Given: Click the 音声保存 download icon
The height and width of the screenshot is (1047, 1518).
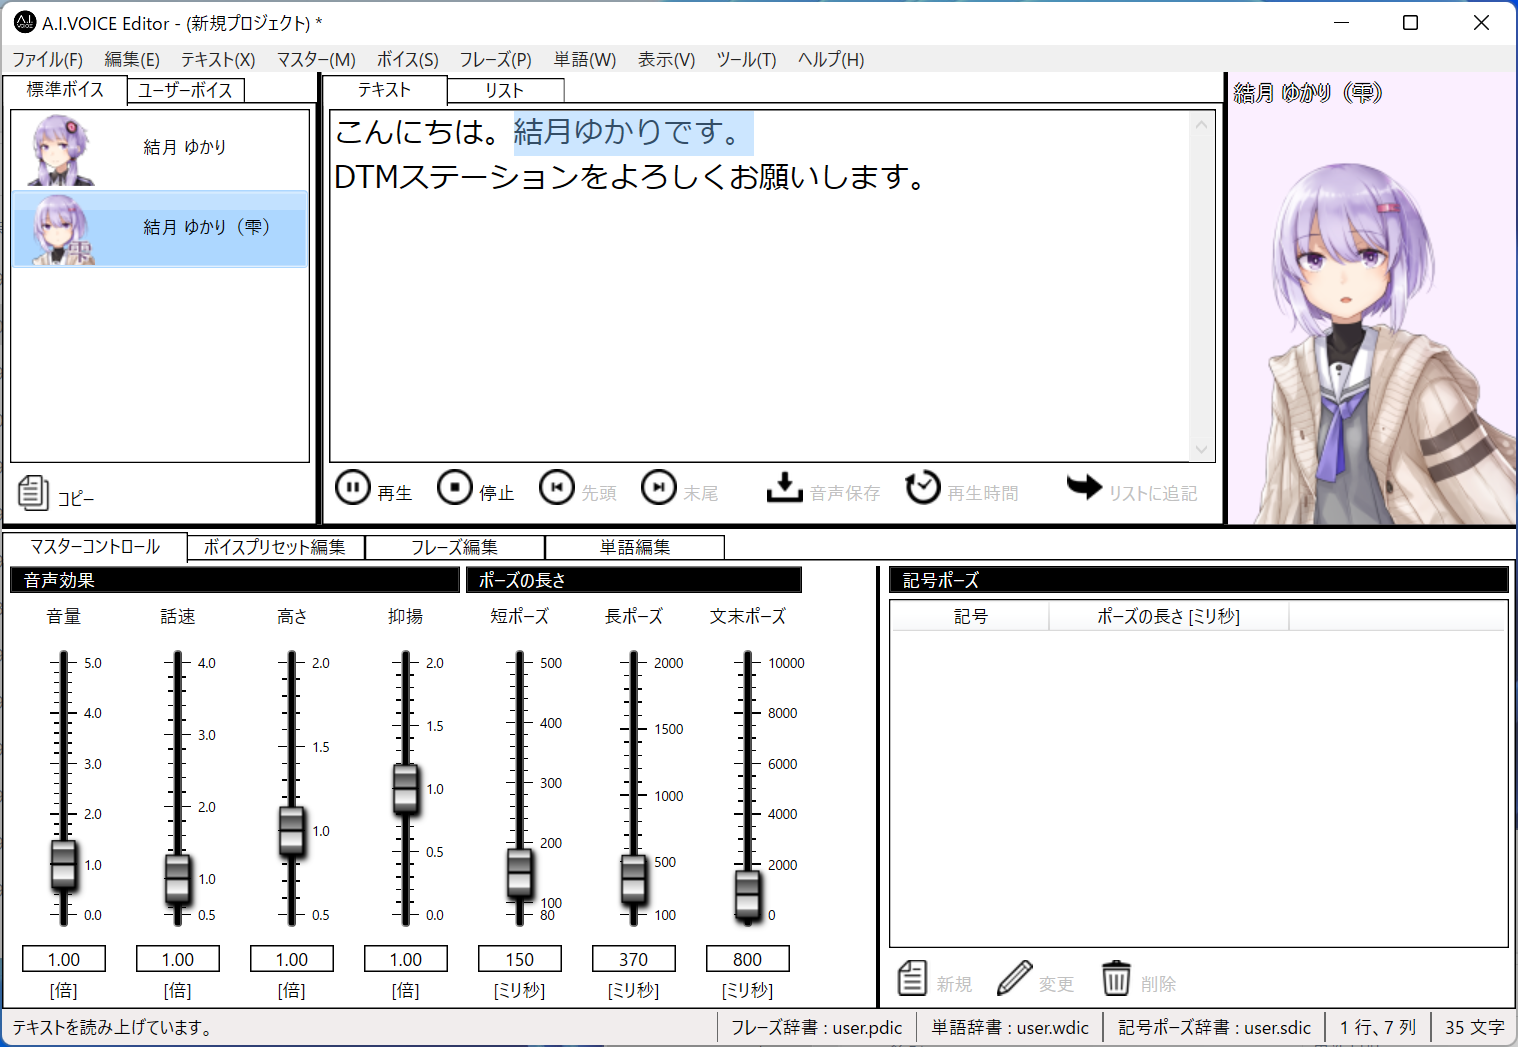Looking at the screenshot, I should tap(784, 488).
